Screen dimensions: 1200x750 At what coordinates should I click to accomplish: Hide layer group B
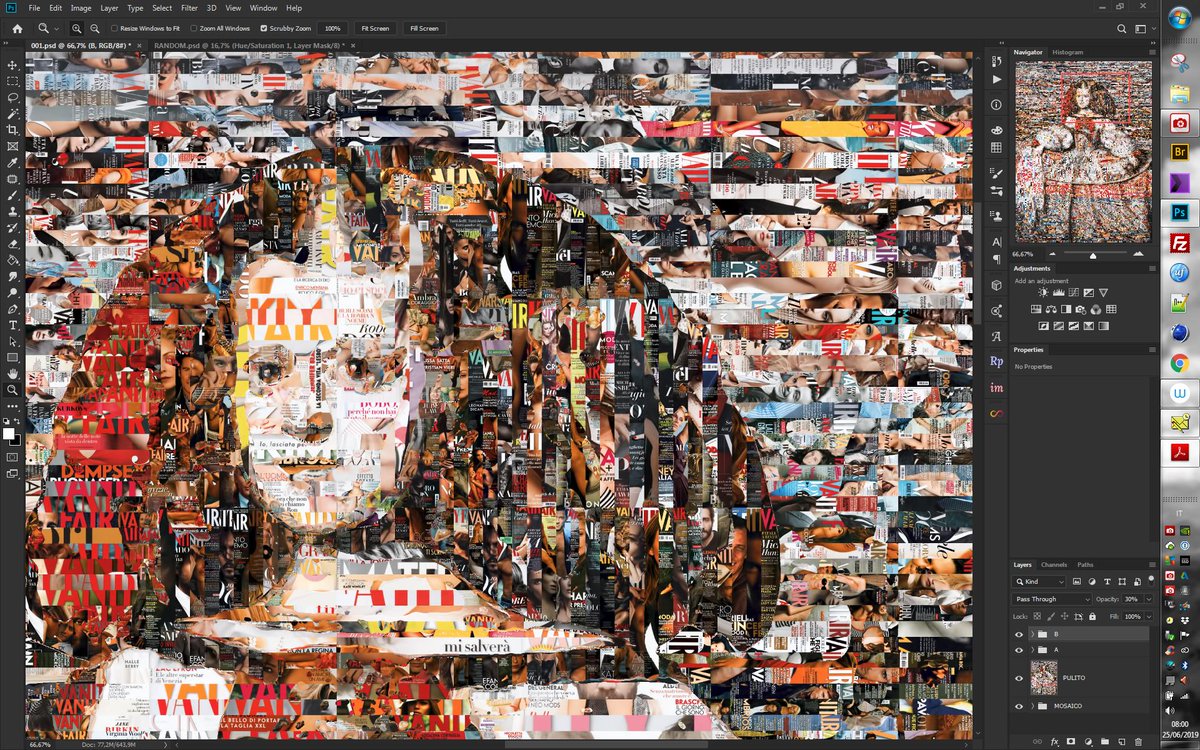click(x=1019, y=634)
